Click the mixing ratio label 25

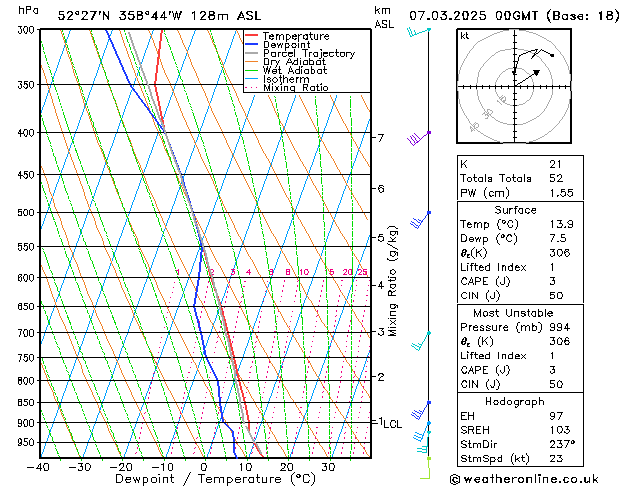pyautogui.click(x=362, y=272)
